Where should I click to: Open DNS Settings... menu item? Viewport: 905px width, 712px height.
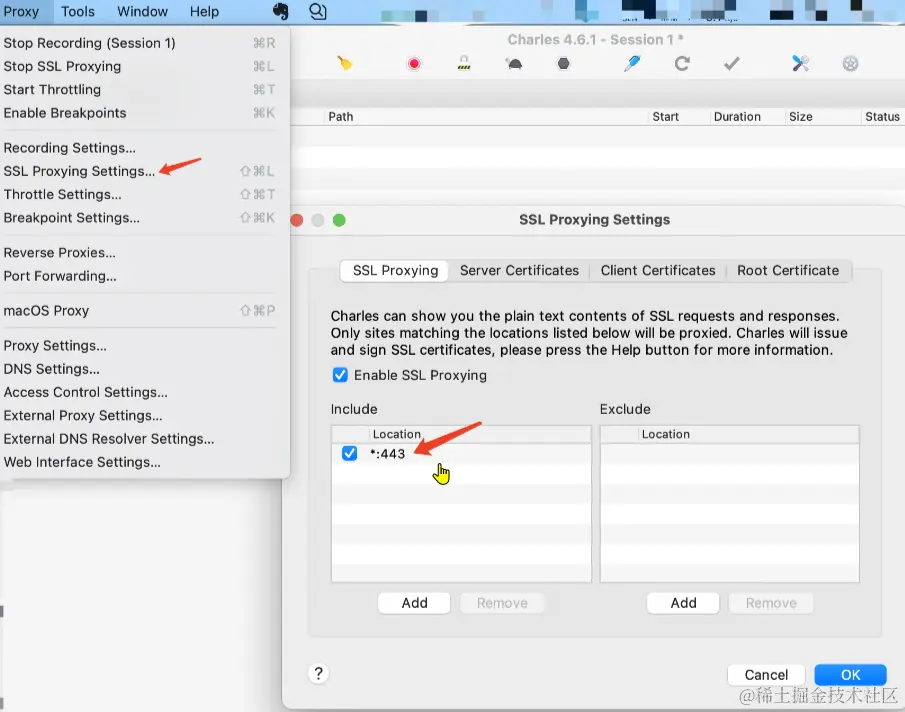click(x=139, y=369)
